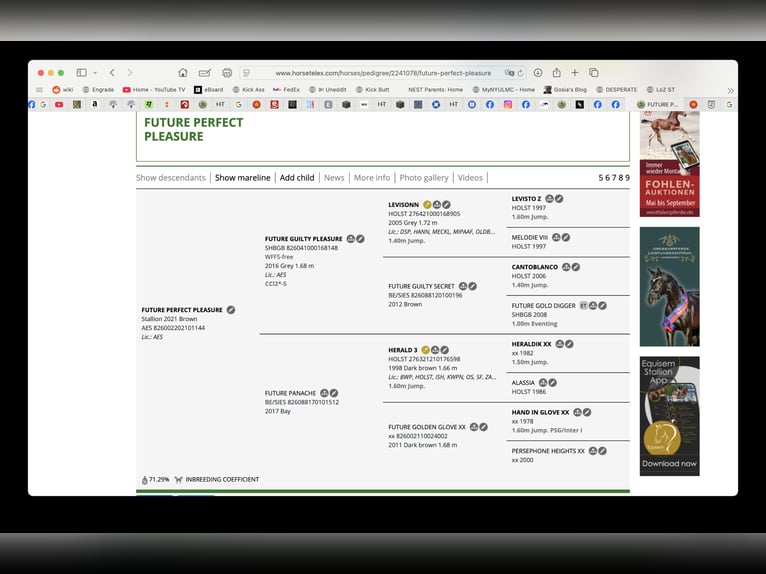This screenshot has height=574, width=766.
Task: Click the horsetelex URL address field
Action: [385, 73]
